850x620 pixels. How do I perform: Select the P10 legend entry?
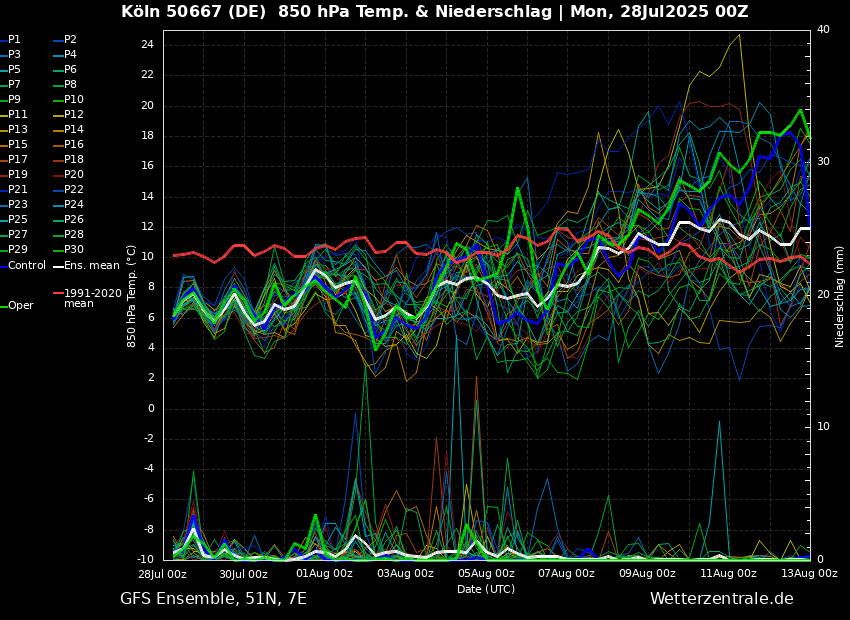[x=74, y=100]
